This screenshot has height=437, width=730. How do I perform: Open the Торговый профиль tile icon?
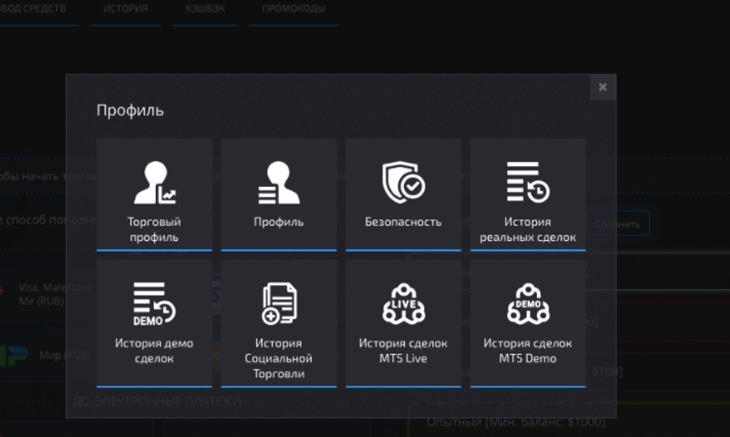(x=154, y=182)
